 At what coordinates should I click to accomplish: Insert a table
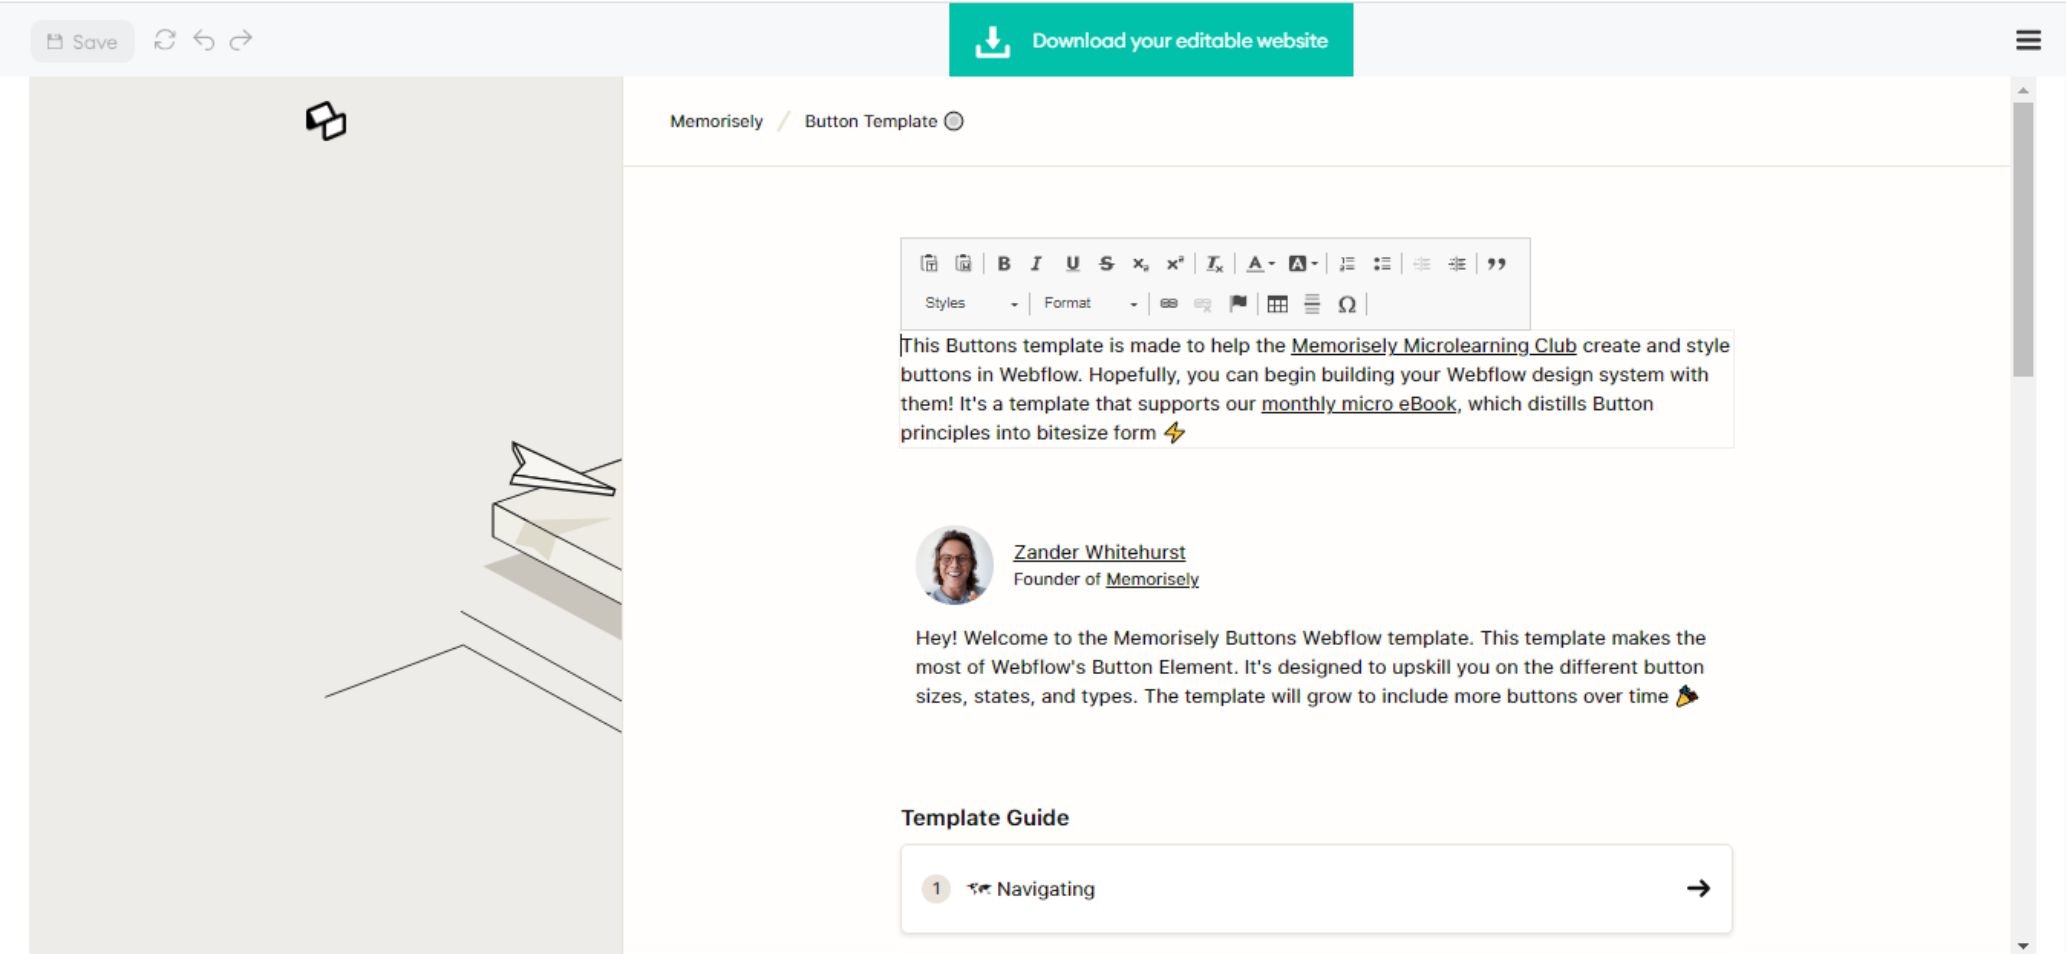(x=1277, y=304)
